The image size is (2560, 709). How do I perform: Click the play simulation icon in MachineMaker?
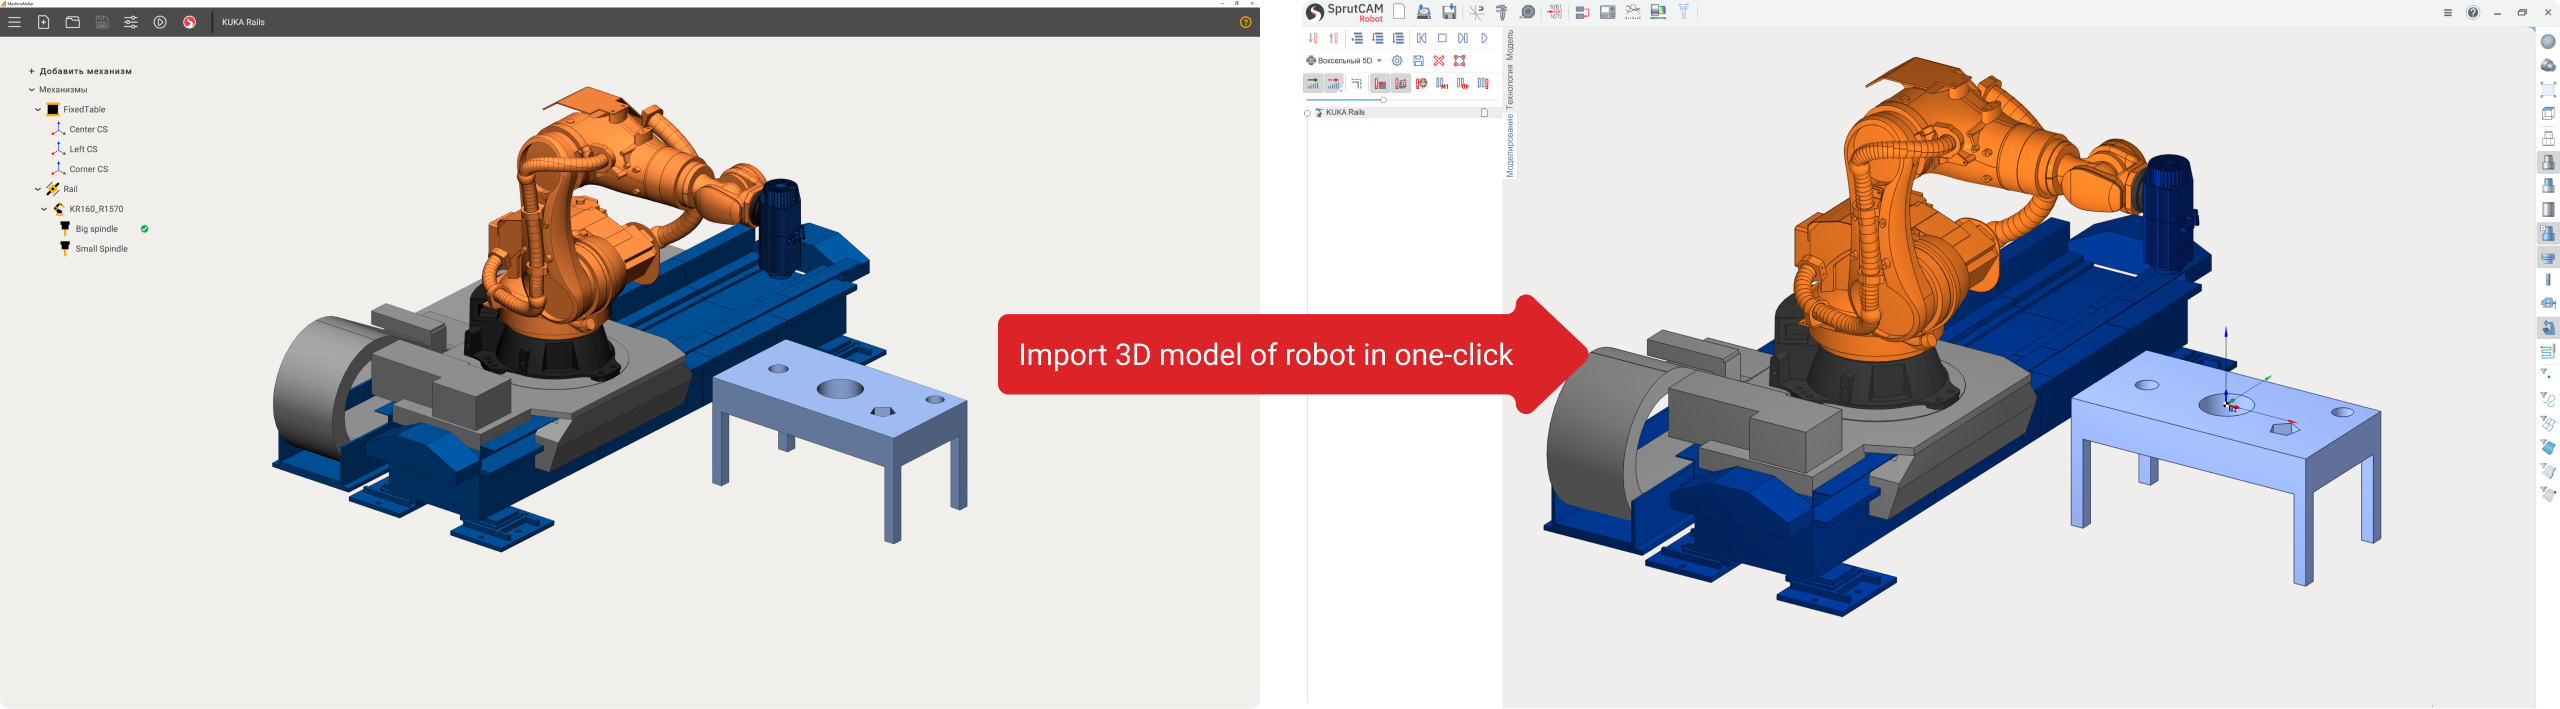160,22
